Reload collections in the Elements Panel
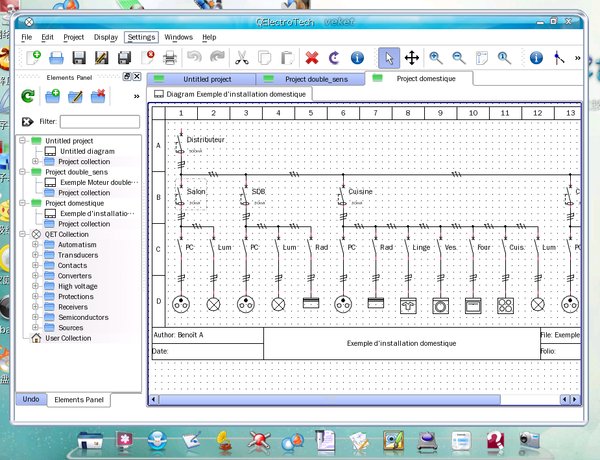Screen dimensions: 600x460 click(x=28, y=97)
